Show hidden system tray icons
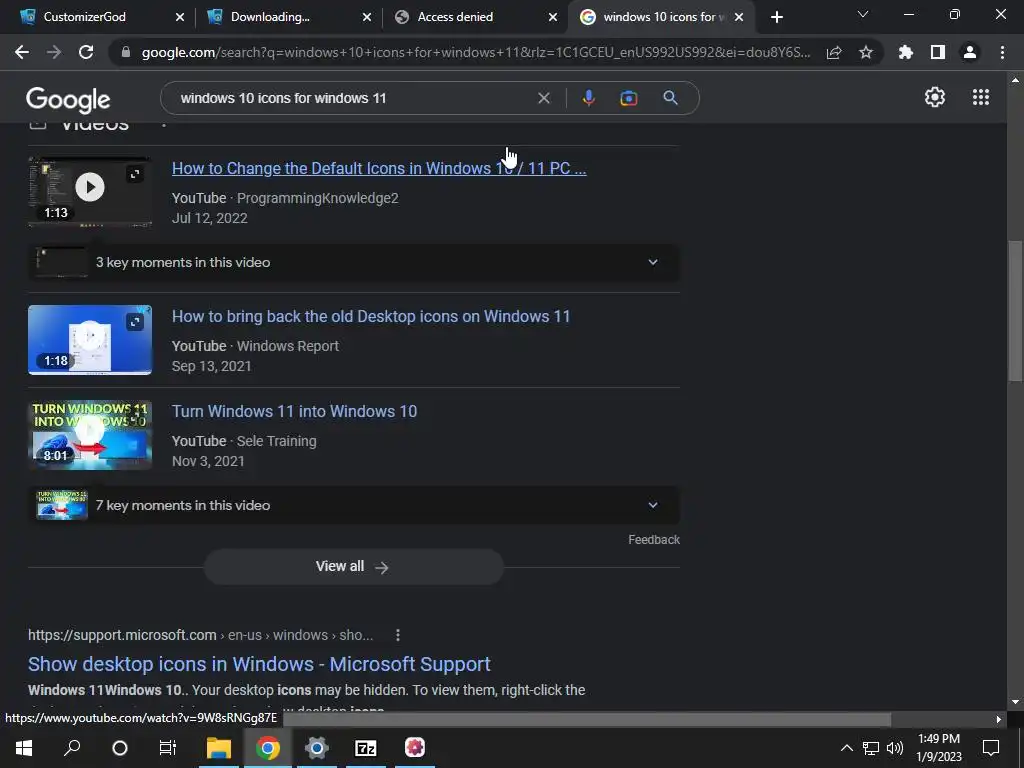 point(846,748)
